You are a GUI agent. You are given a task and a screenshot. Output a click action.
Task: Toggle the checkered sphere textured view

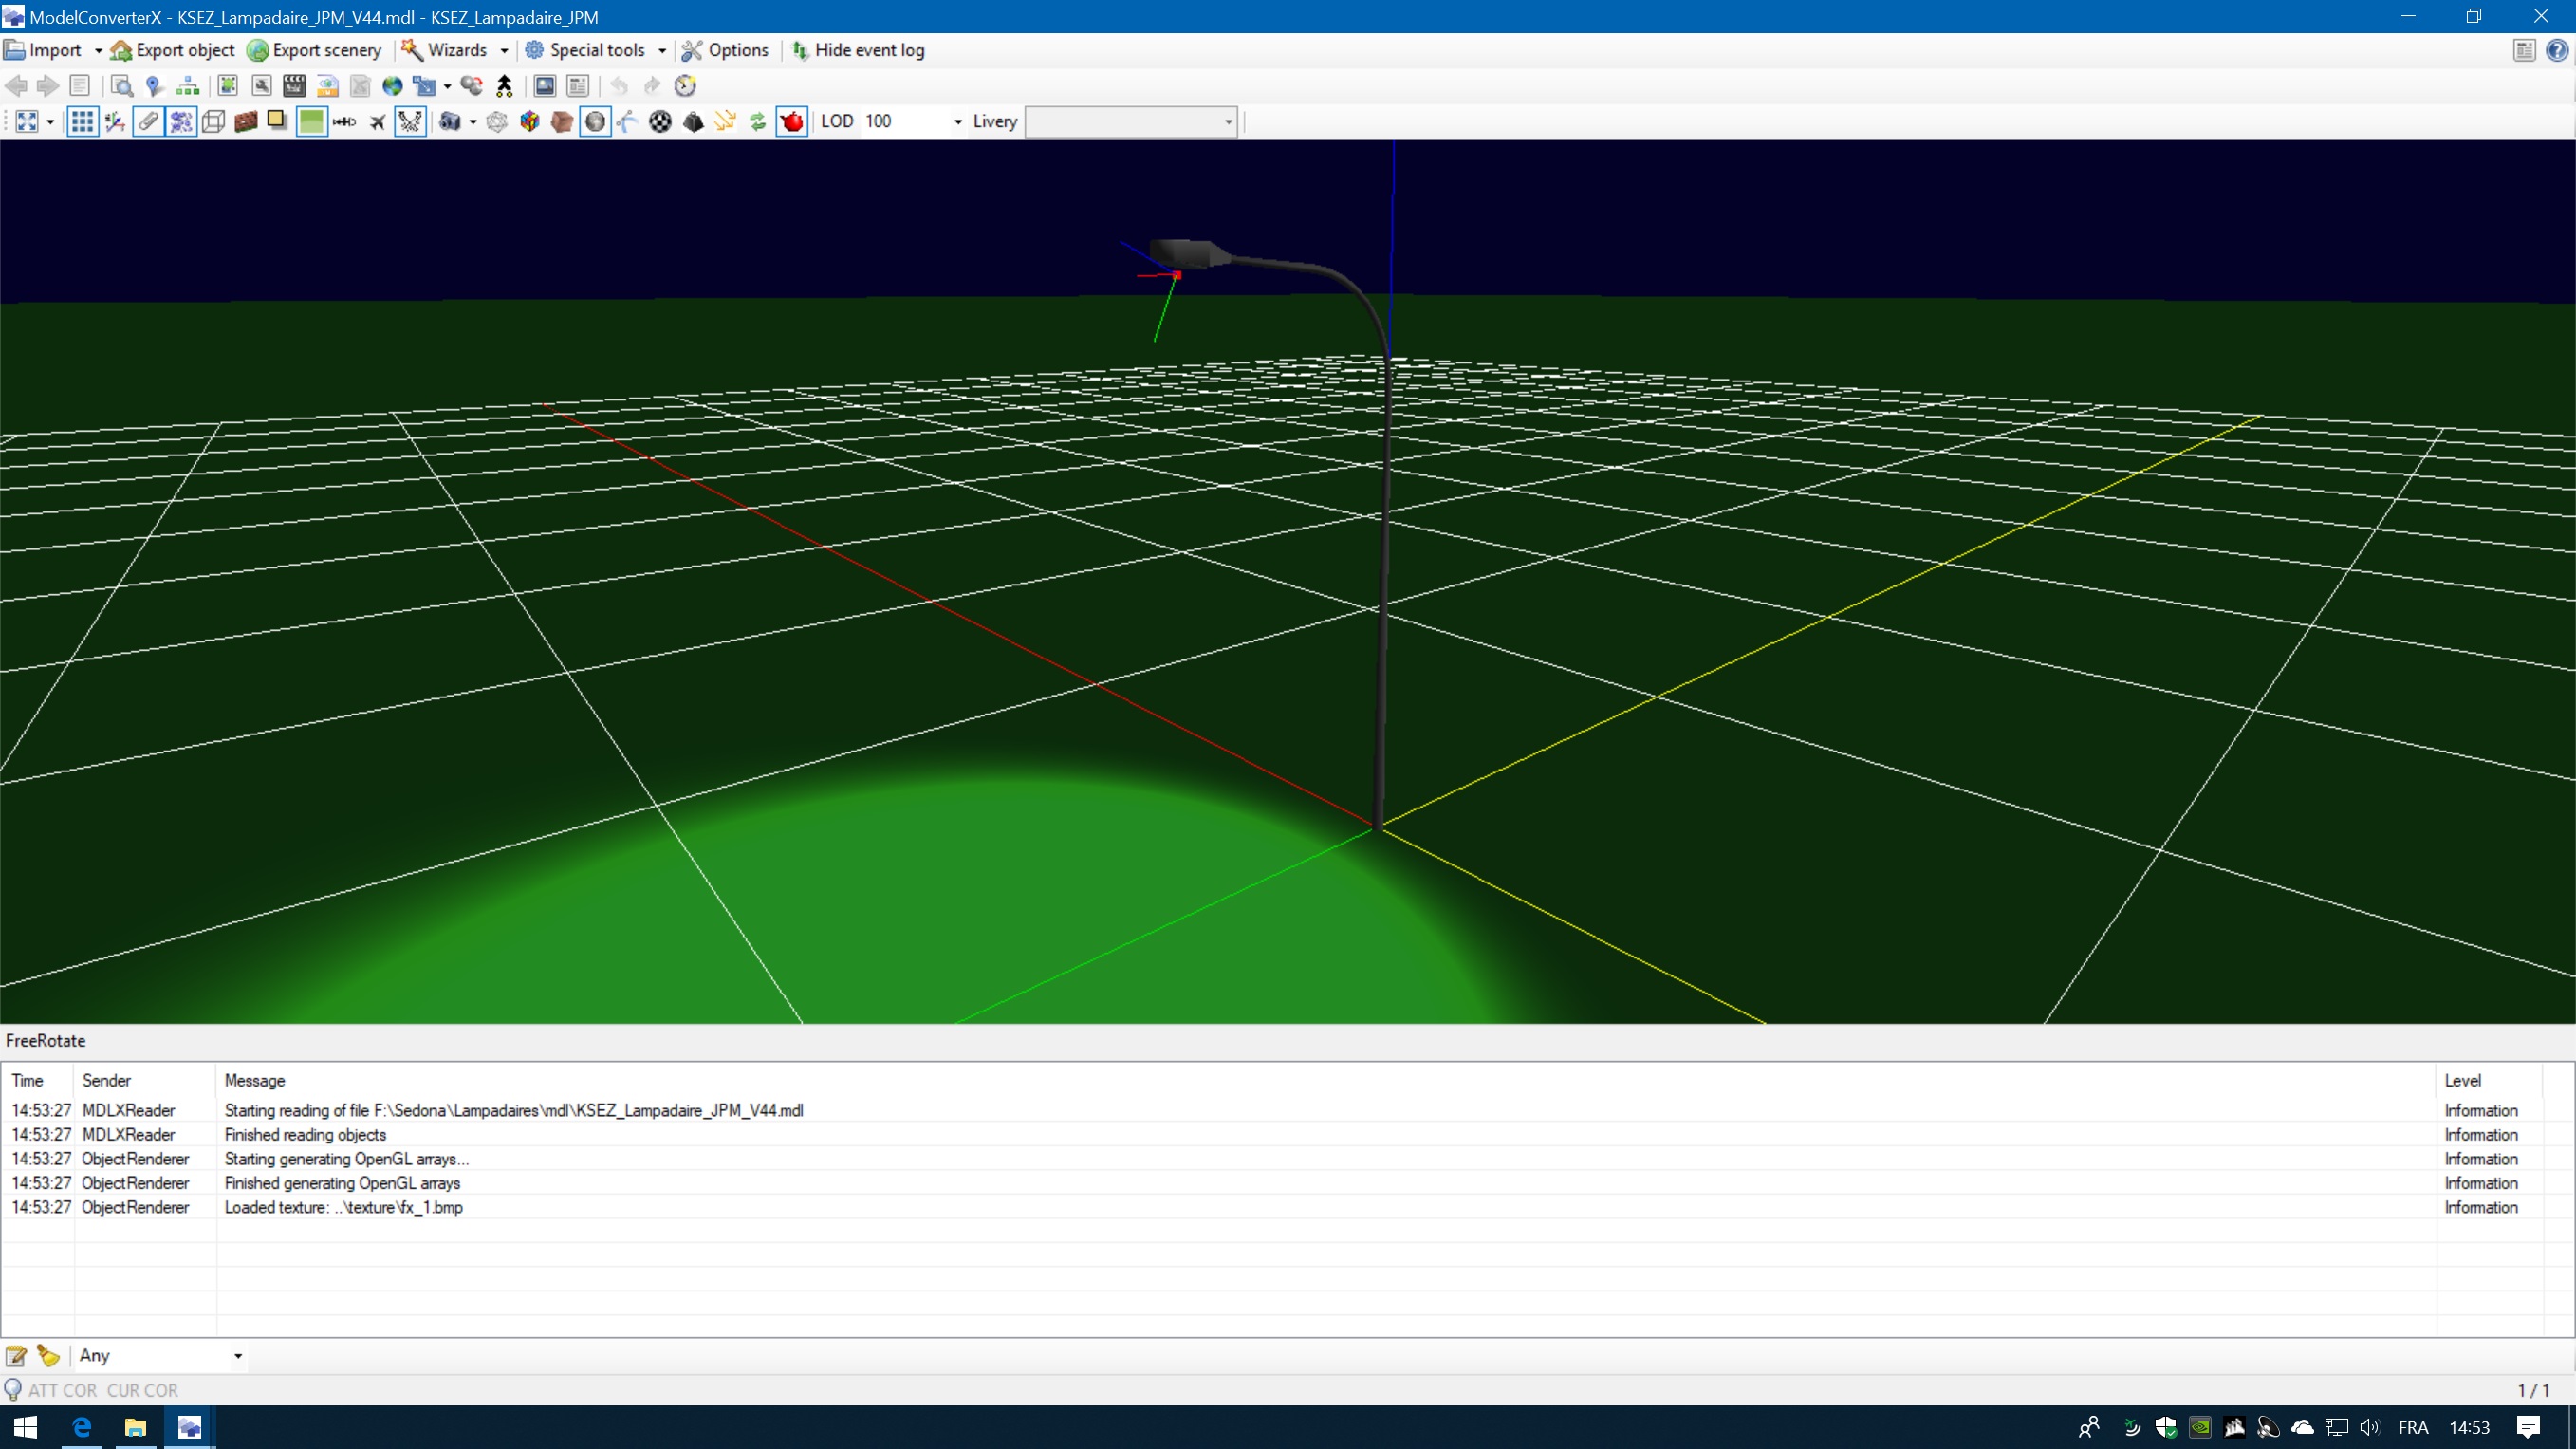coord(660,121)
